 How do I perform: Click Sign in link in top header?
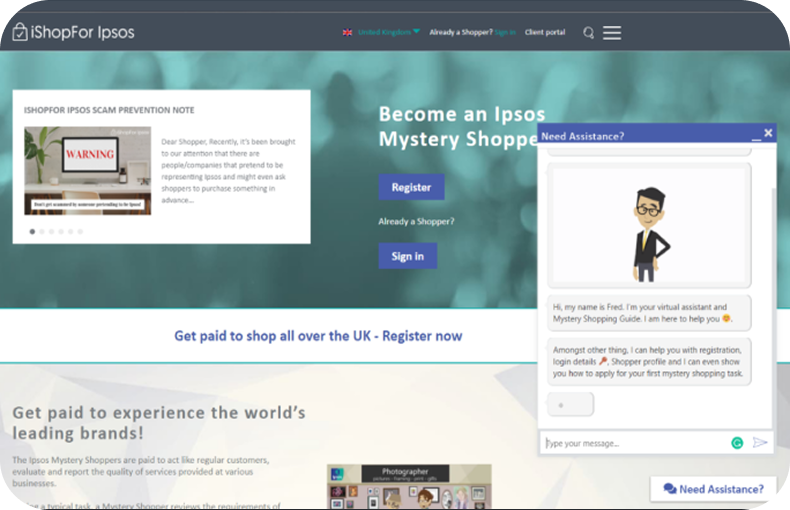tap(505, 32)
